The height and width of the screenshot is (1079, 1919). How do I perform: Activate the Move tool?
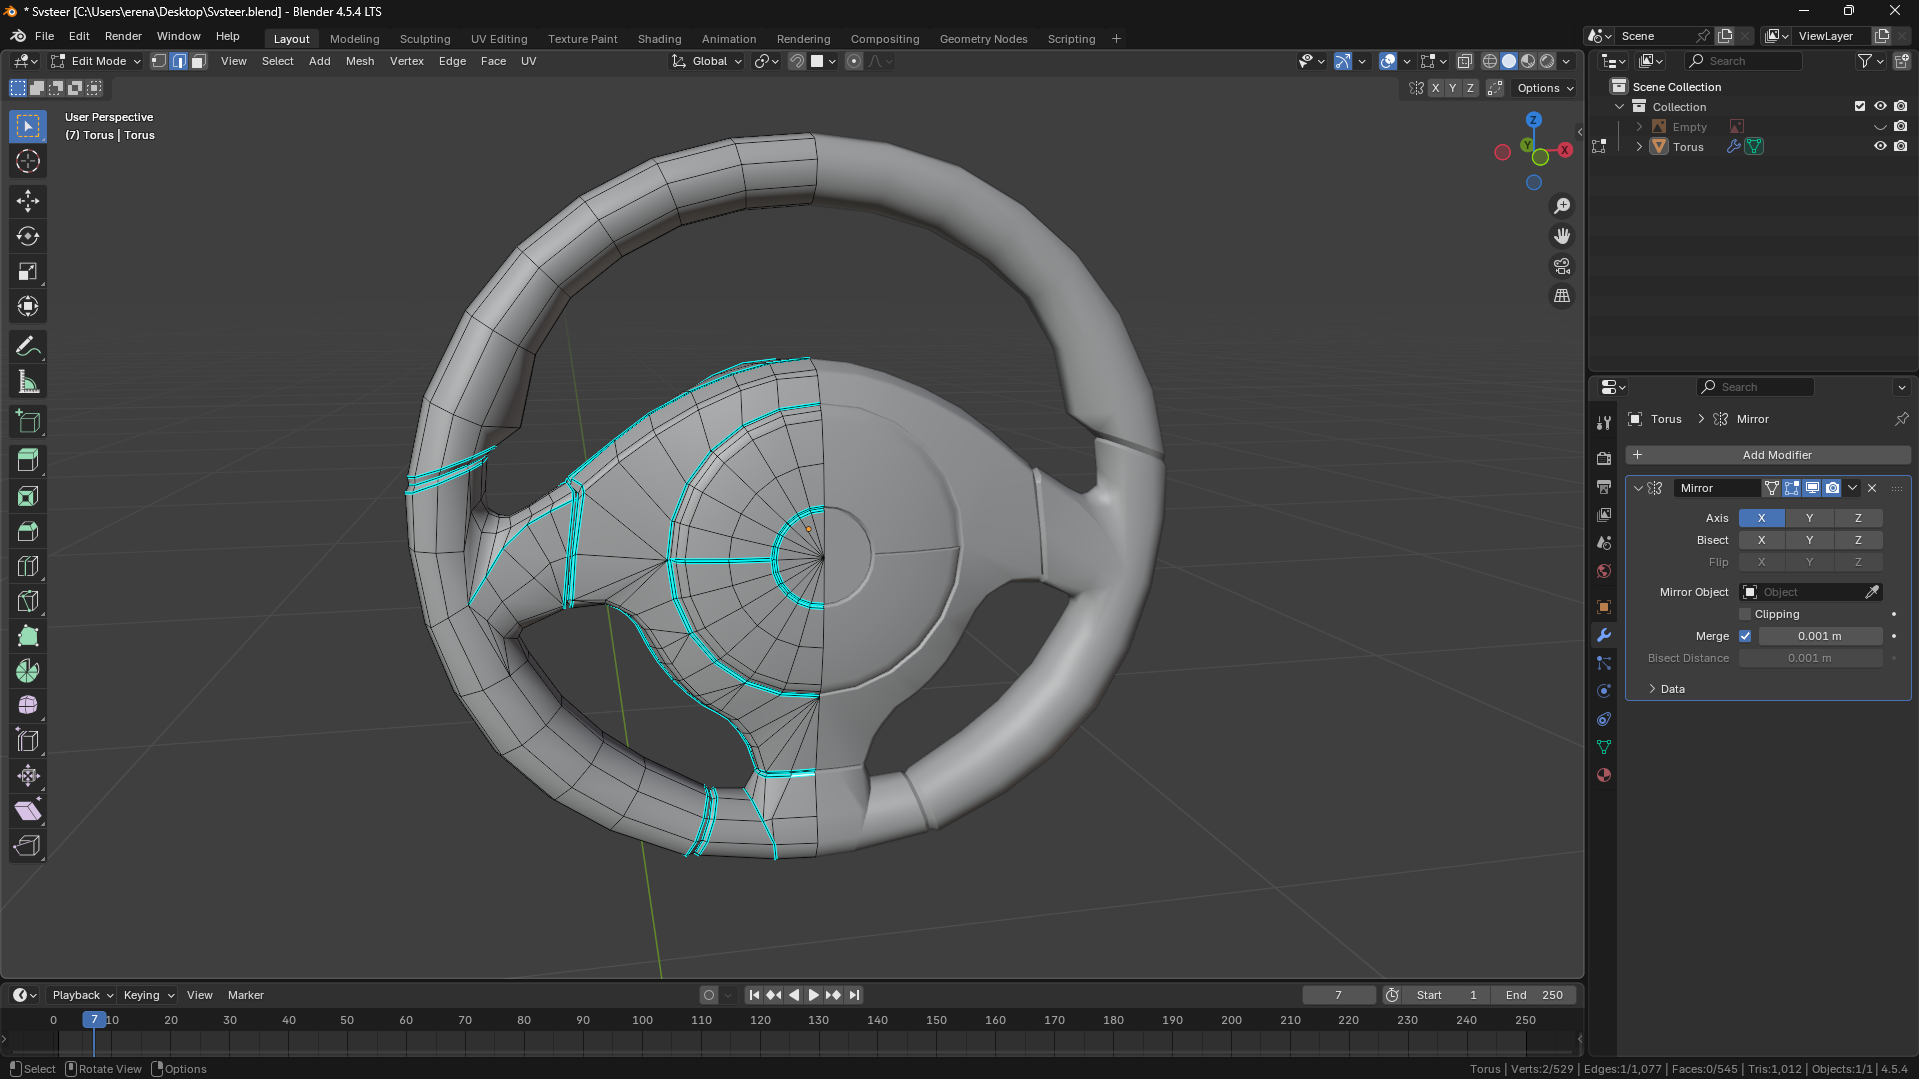point(28,201)
